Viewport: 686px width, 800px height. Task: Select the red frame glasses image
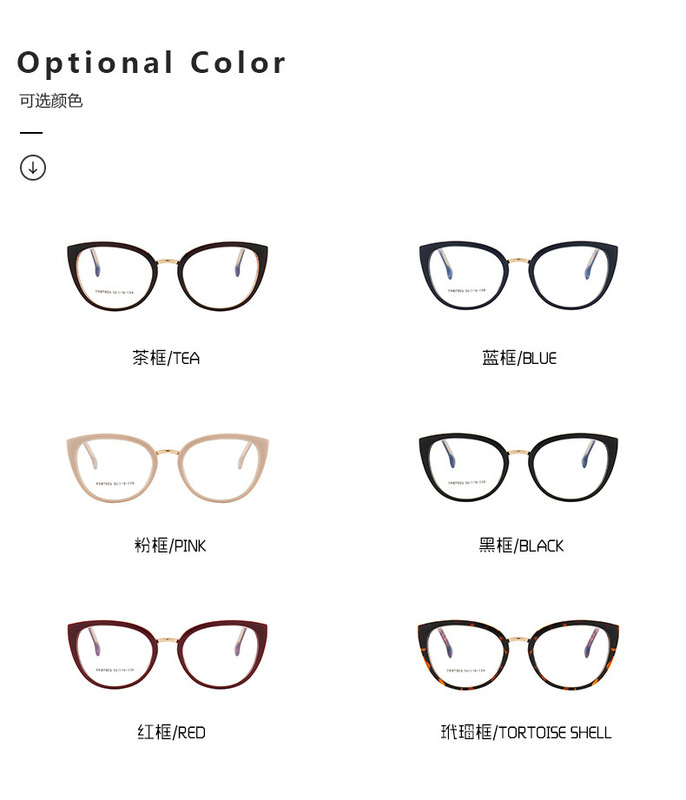[167, 655]
